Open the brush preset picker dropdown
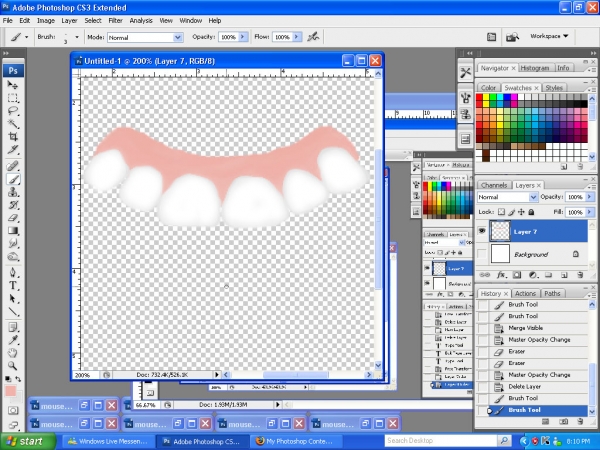 tap(77, 37)
